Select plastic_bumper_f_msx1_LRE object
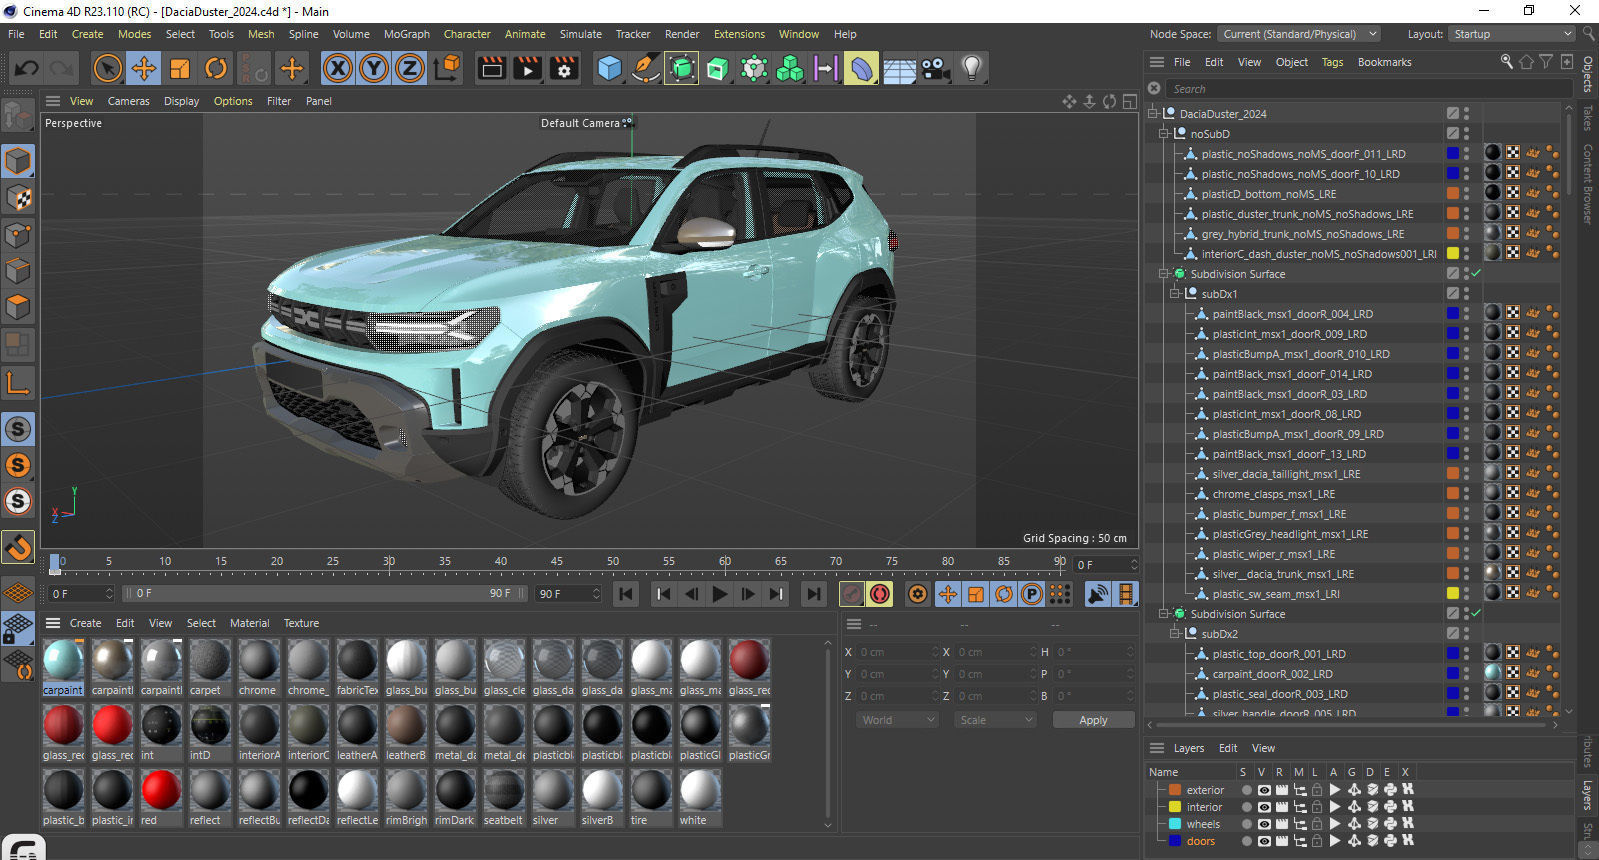The width and height of the screenshot is (1599, 860). point(1279,514)
